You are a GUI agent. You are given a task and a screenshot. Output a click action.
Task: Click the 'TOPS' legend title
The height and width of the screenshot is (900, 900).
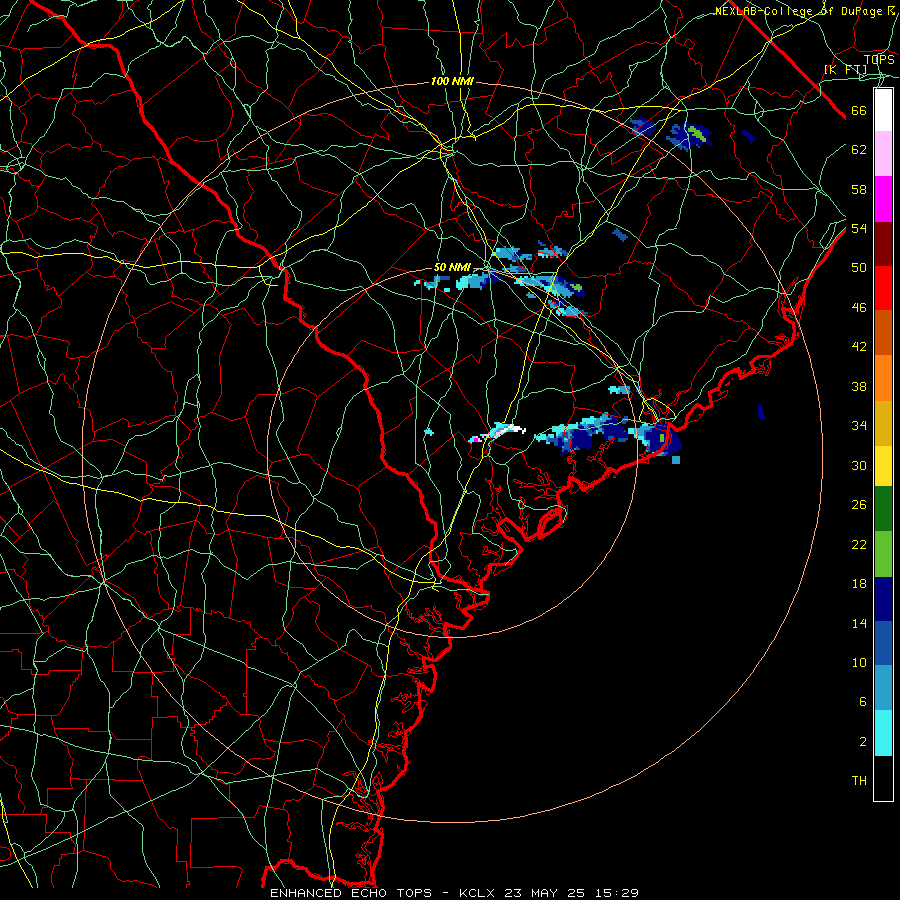point(879,60)
